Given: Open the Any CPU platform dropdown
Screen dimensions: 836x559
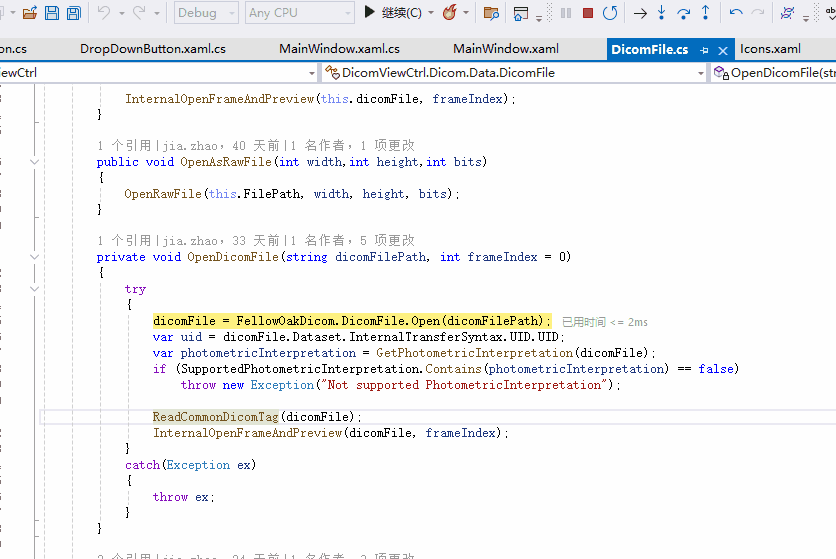Looking at the screenshot, I should 299,13.
